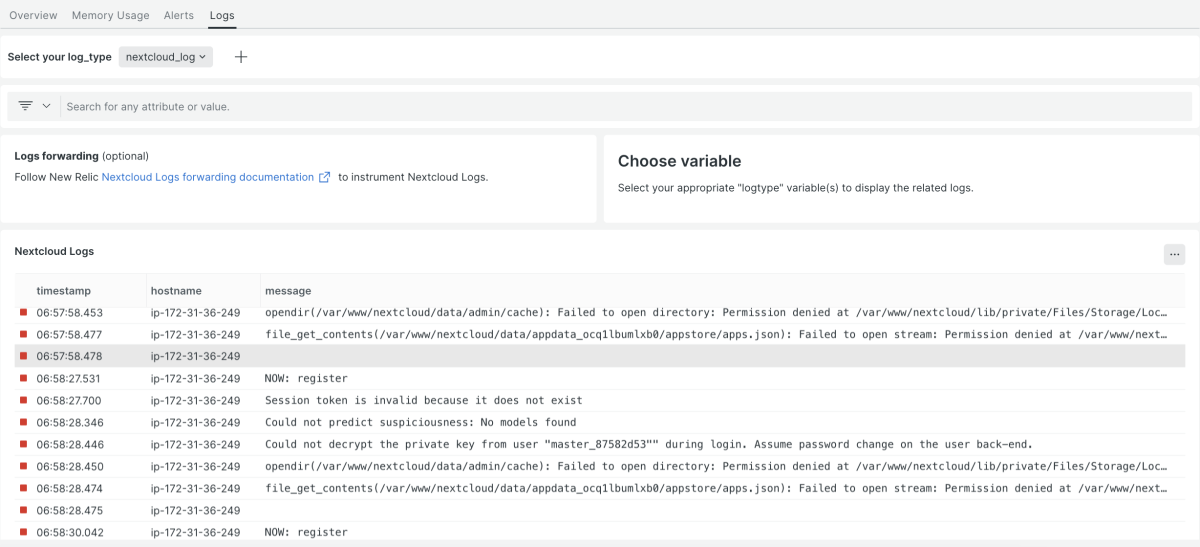1200x547 pixels.
Task: Click the external link icon beside documentation
Action: click(324, 177)
